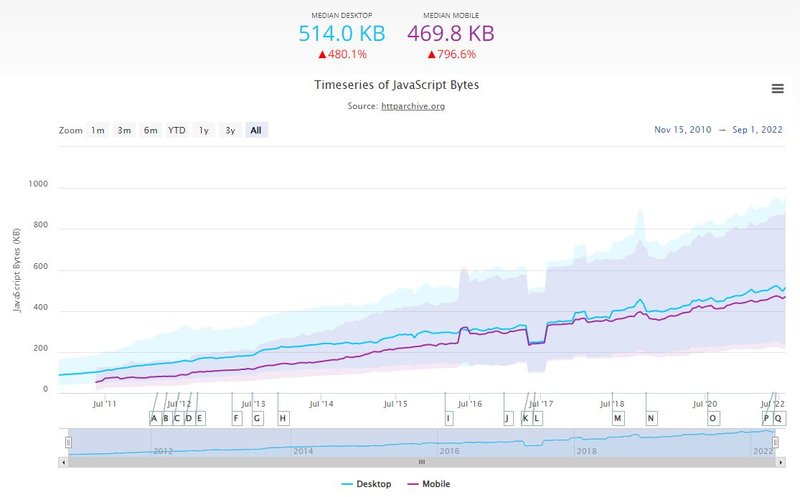The image size is (800, 497).
Task: Open the chart hamburger context menu
Action: tap(777, 89)
